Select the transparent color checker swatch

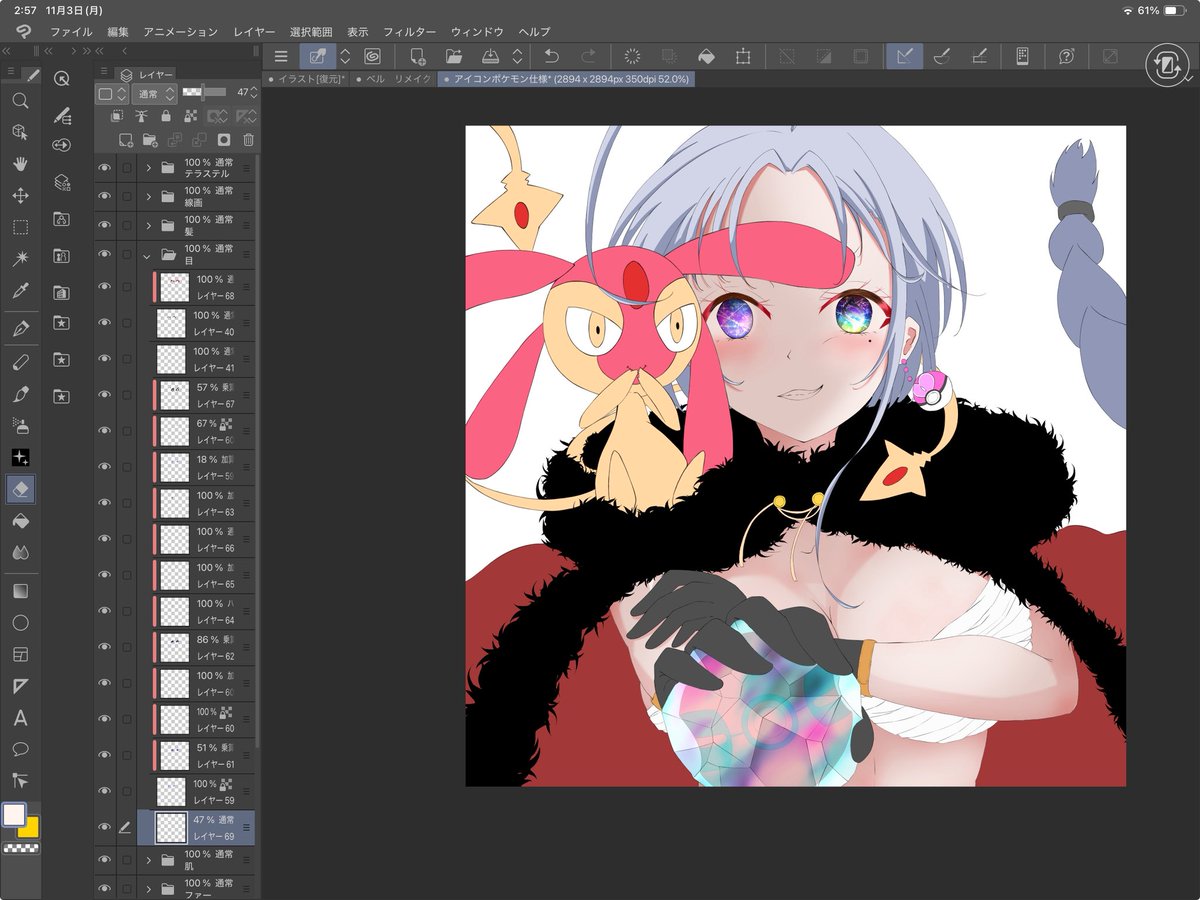click(20, 848)
